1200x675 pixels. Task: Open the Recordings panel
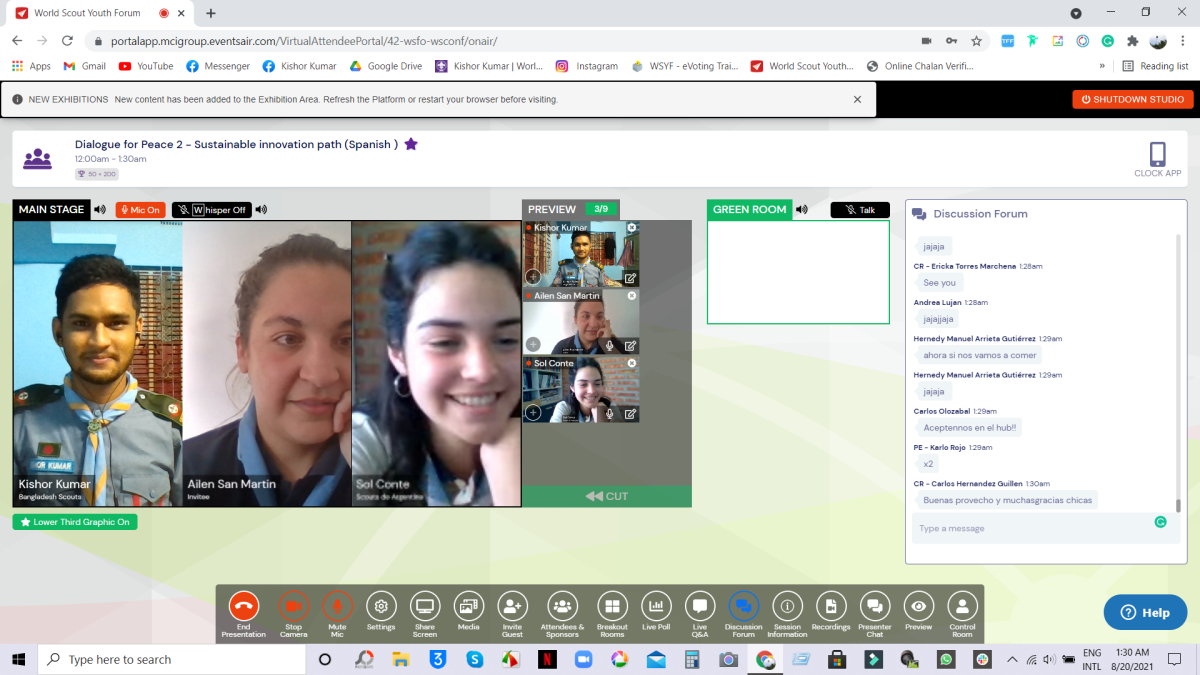click(830, 606)
